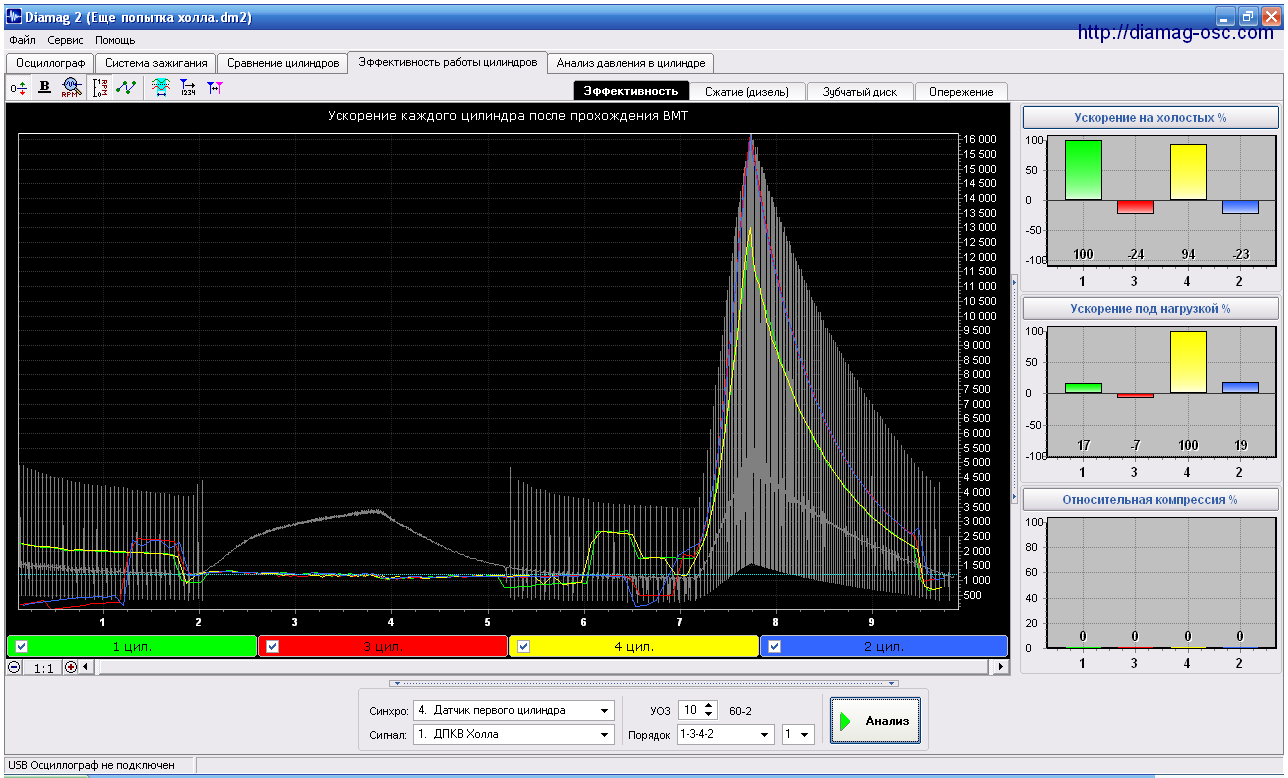The width and height of the screenshot is (1288, 778).
Task: Open the Помощь menu
Action: pyautogui.click(x=115, y=40)
